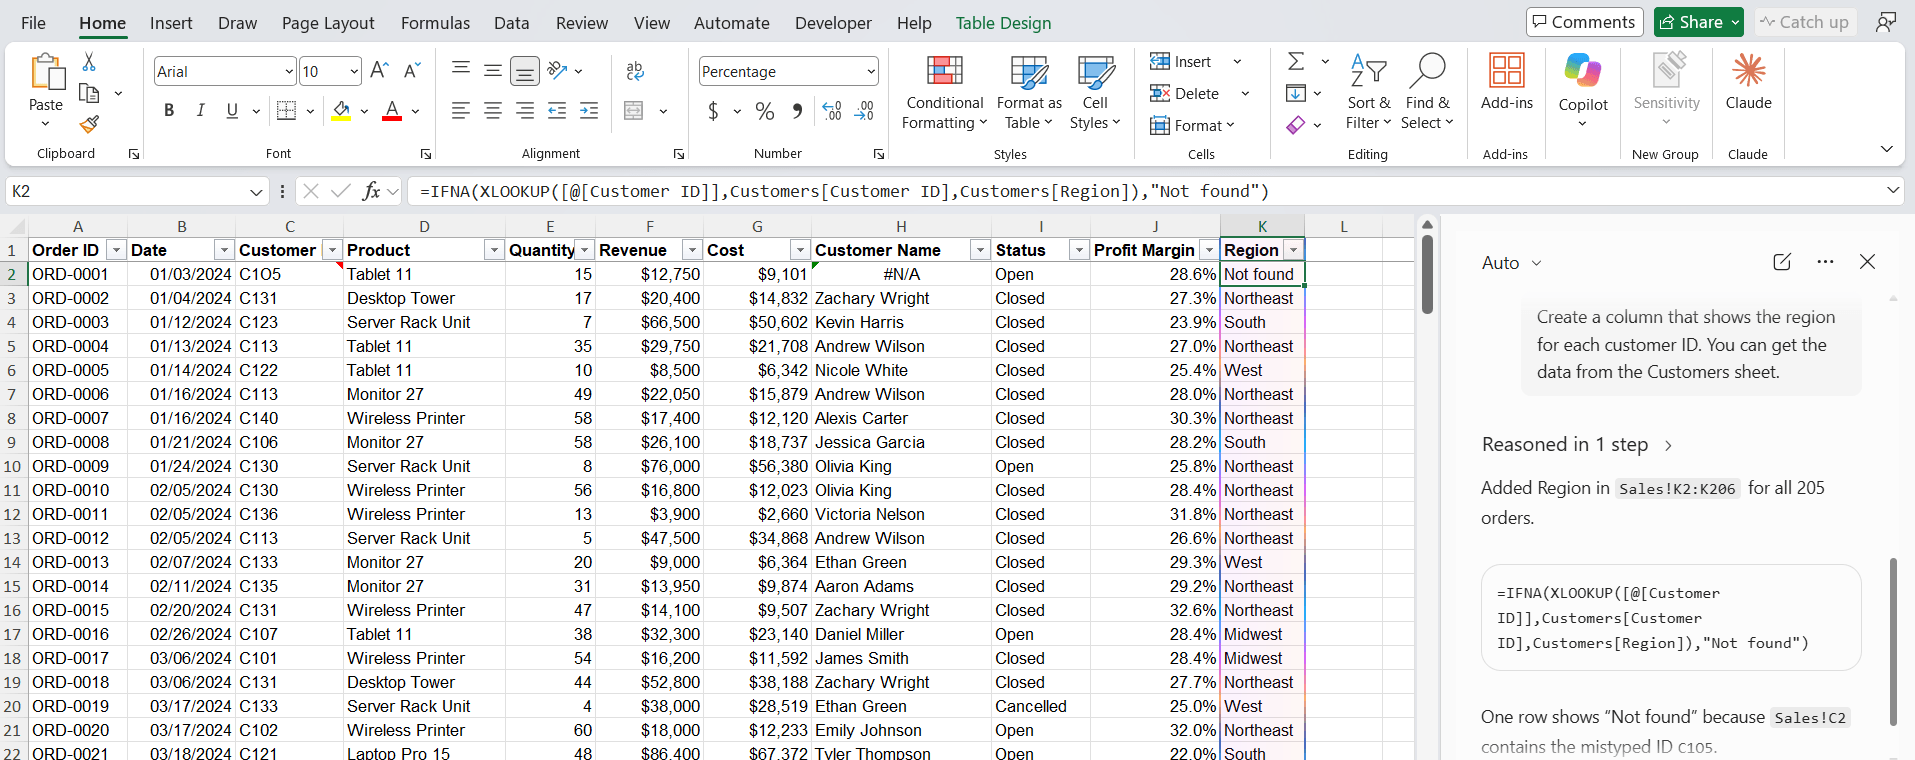Click the Orientation text angle icon
This screenshot has height=760, width=1915.
tap(558, 70)
